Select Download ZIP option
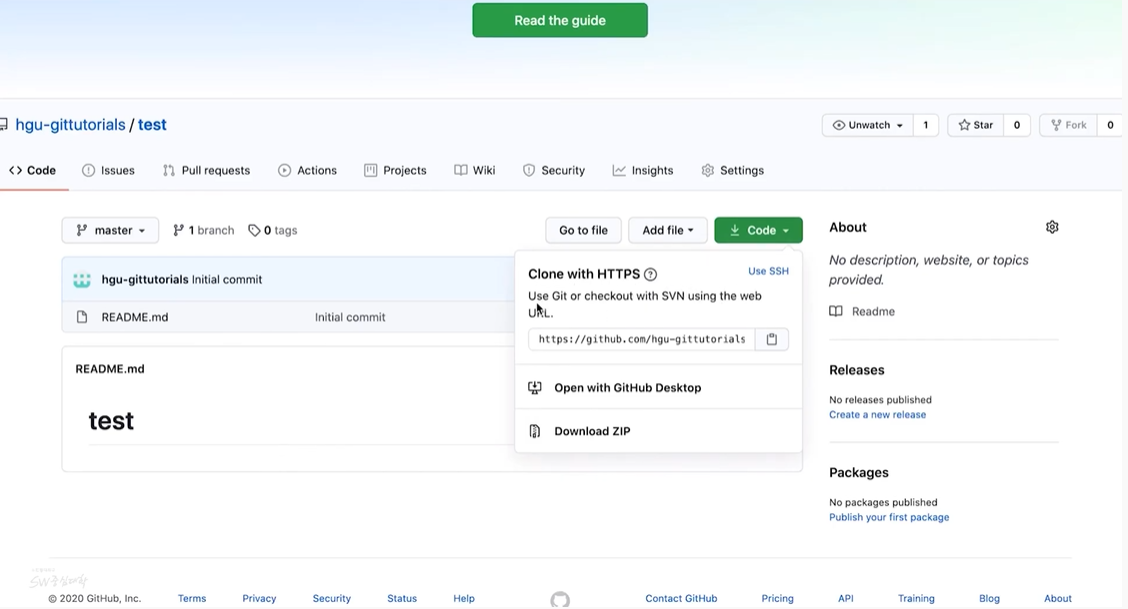The height and width of the screenshot is (609, 1128). tap(658, 431)
